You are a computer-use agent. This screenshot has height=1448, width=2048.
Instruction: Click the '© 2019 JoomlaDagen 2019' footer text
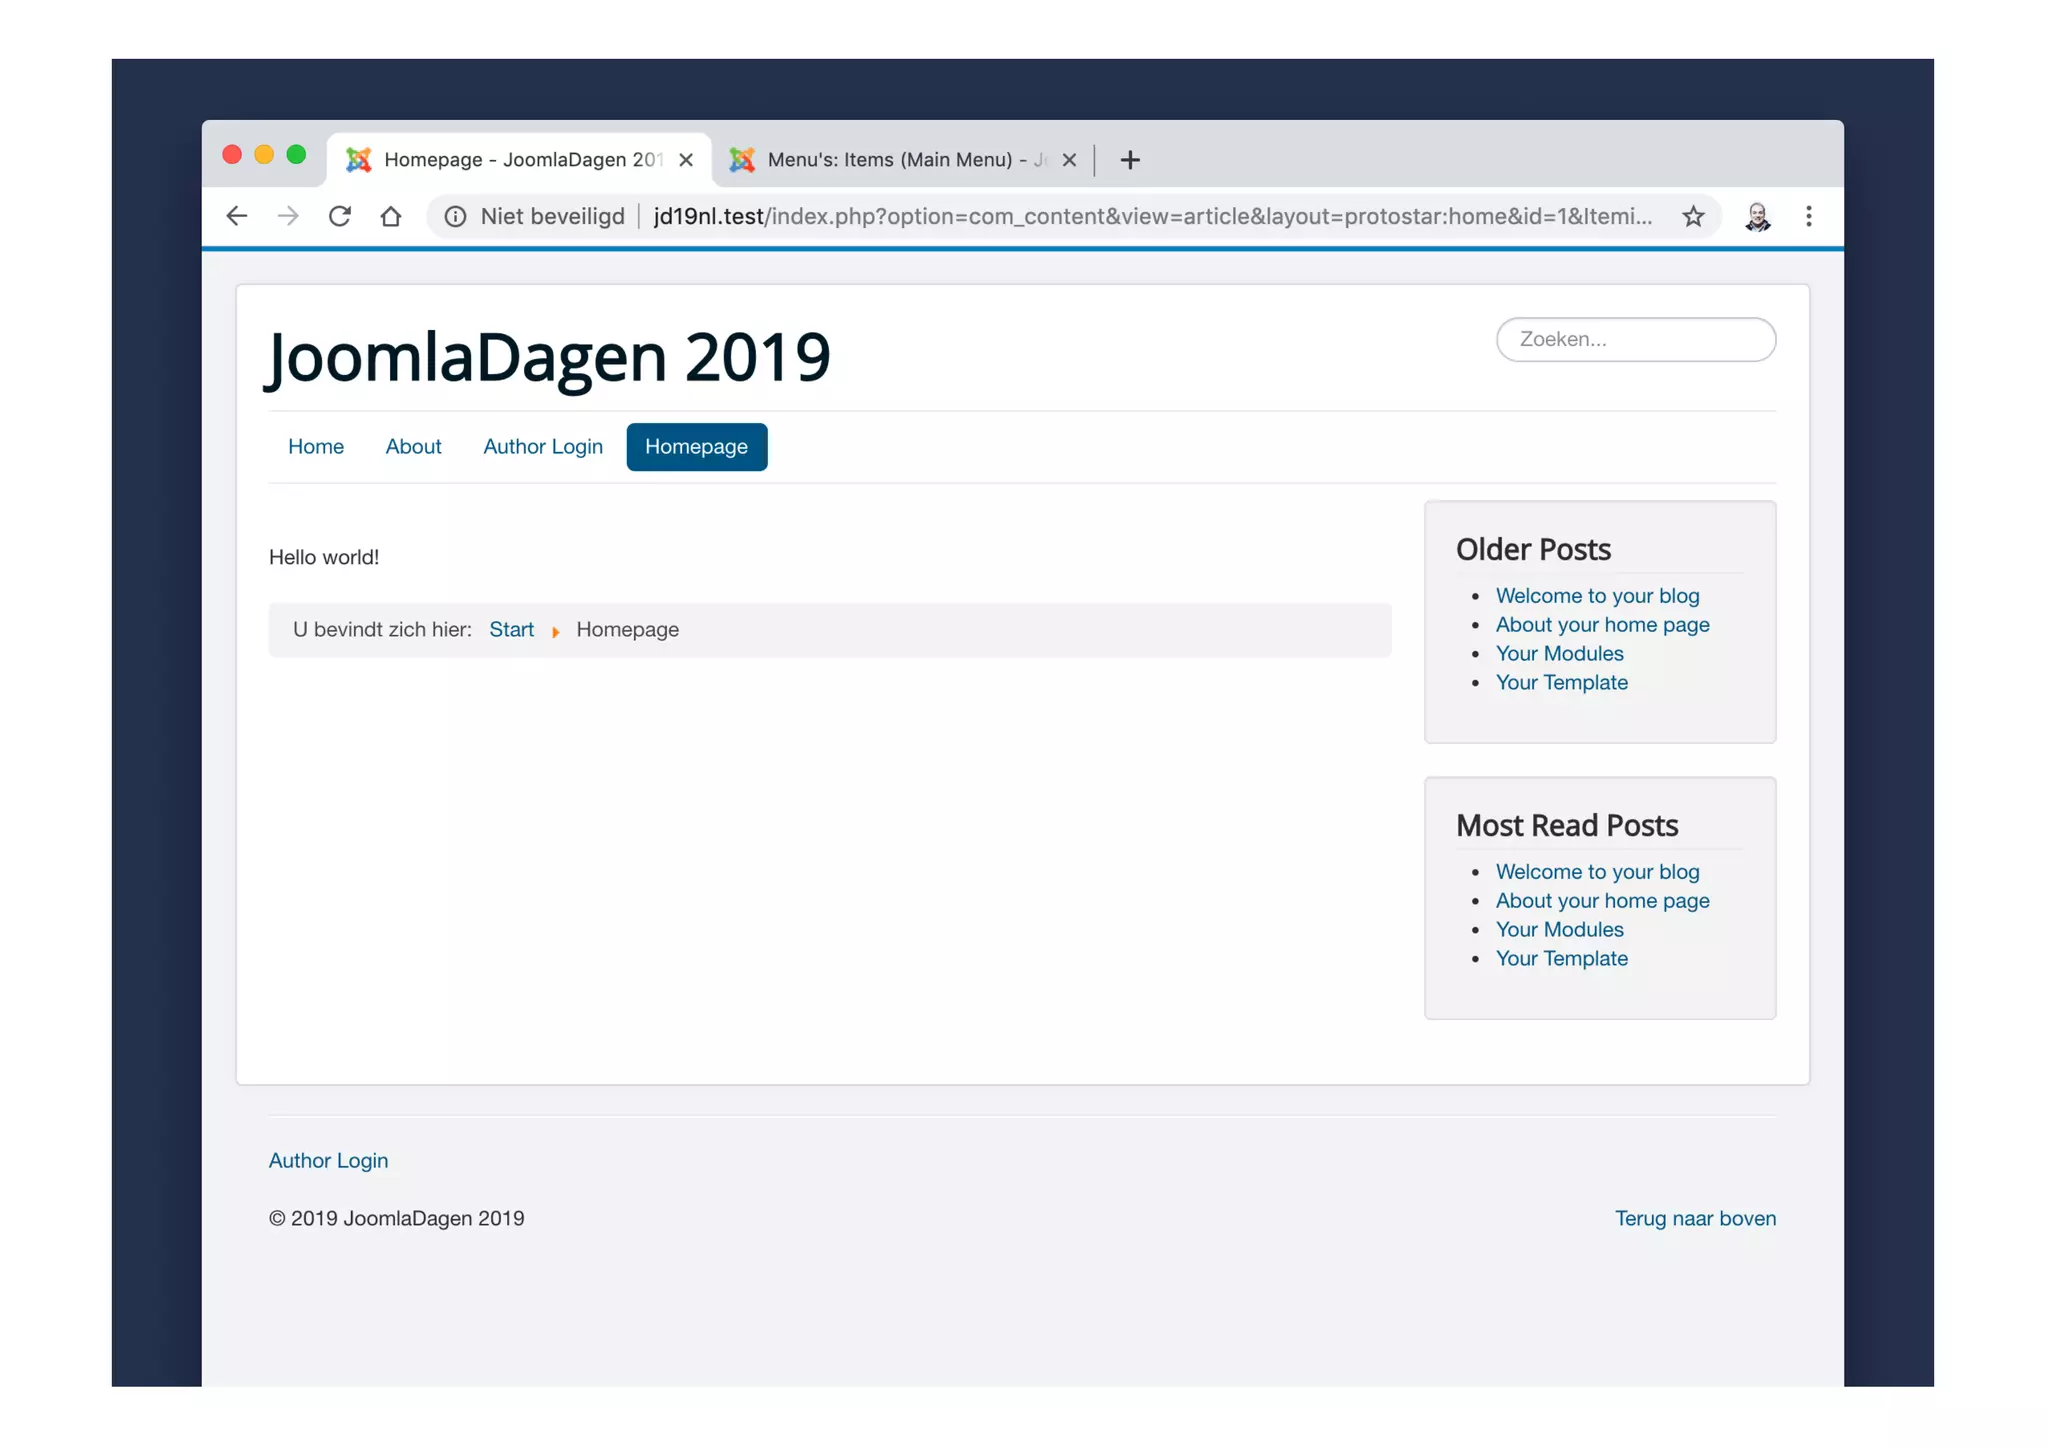[396, 1218]
